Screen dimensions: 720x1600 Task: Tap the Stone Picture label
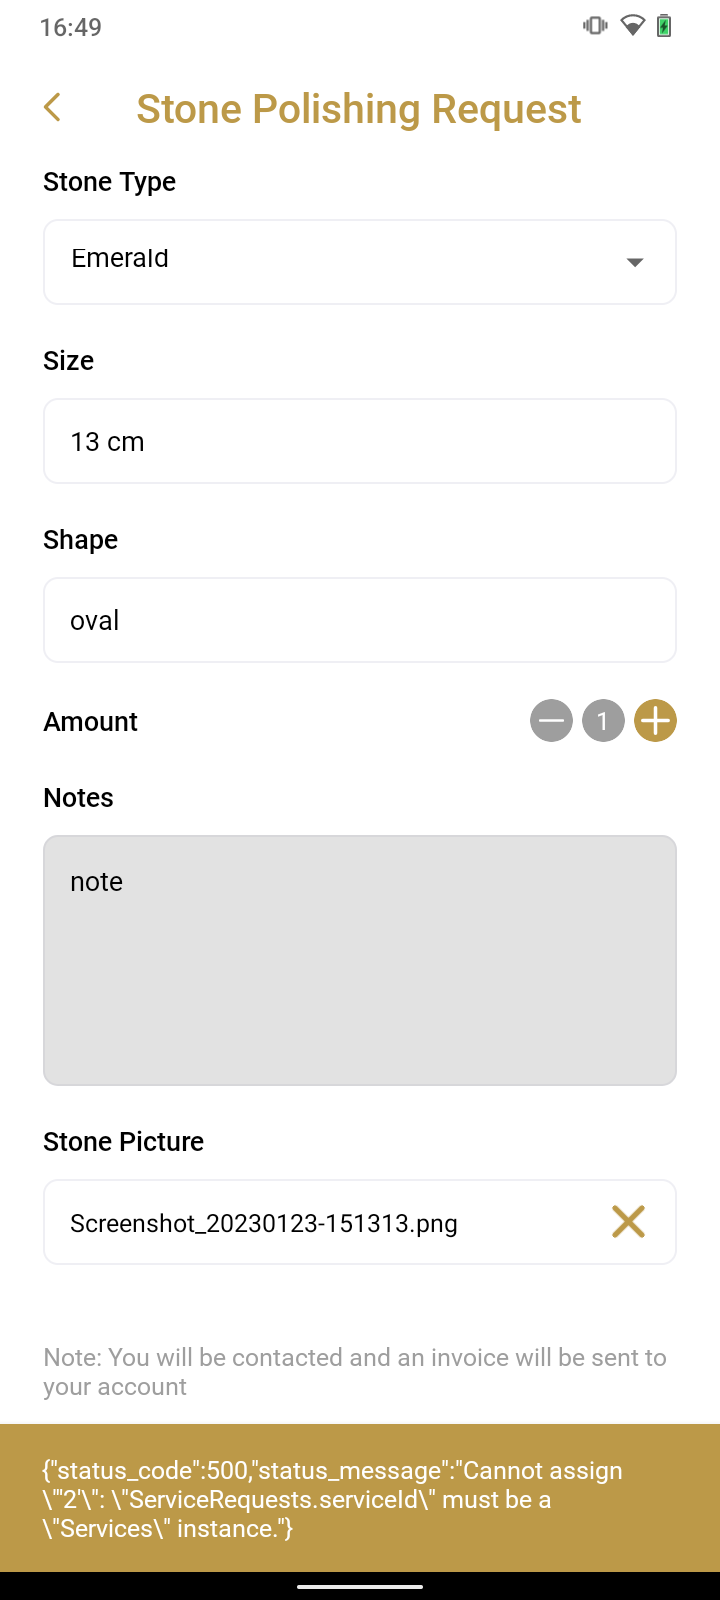pos(124,1142)
